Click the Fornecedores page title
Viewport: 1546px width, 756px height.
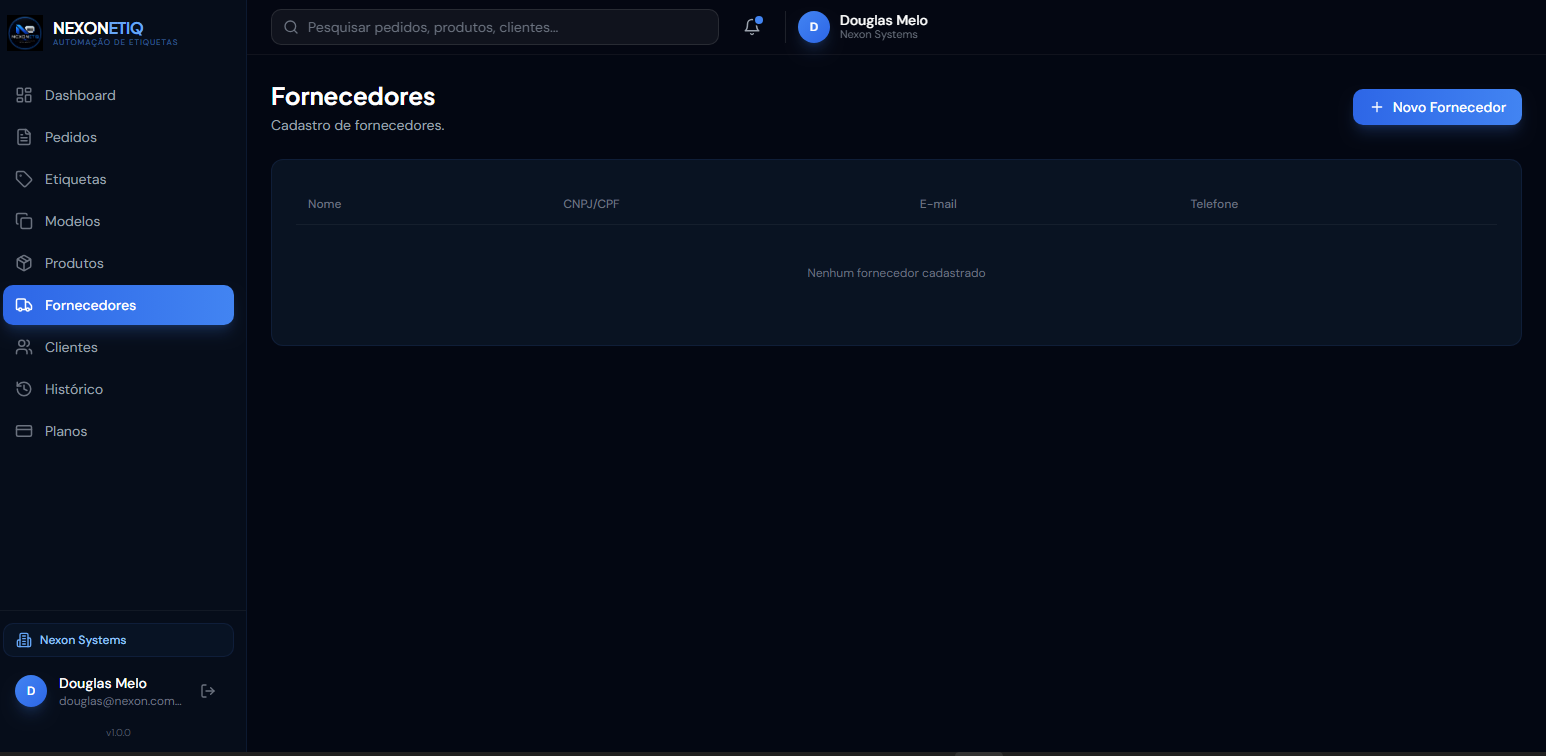pyautogui.click(x=353, y=96)
